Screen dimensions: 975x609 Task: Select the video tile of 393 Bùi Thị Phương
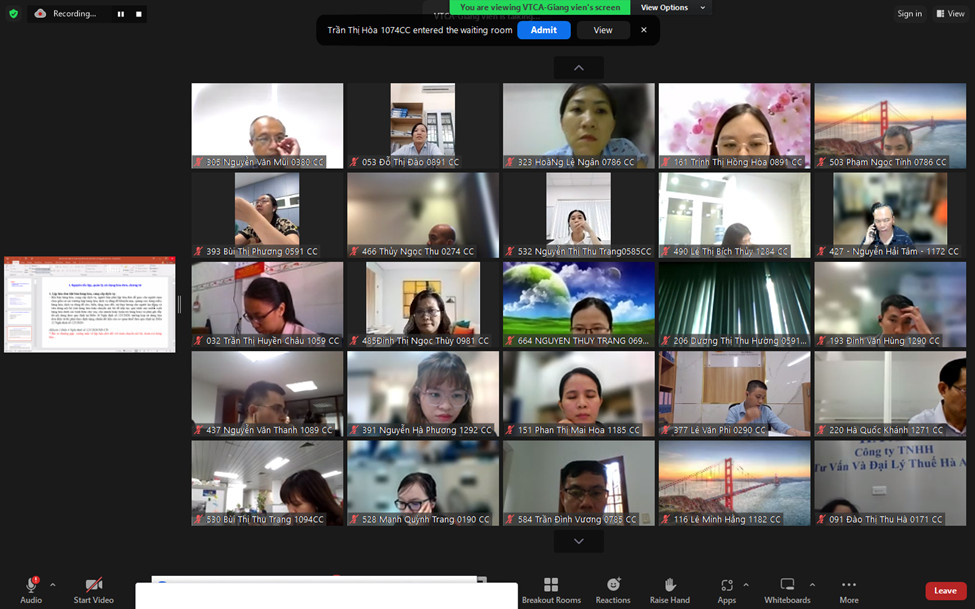pyautogui.click(x=267, y=215)
